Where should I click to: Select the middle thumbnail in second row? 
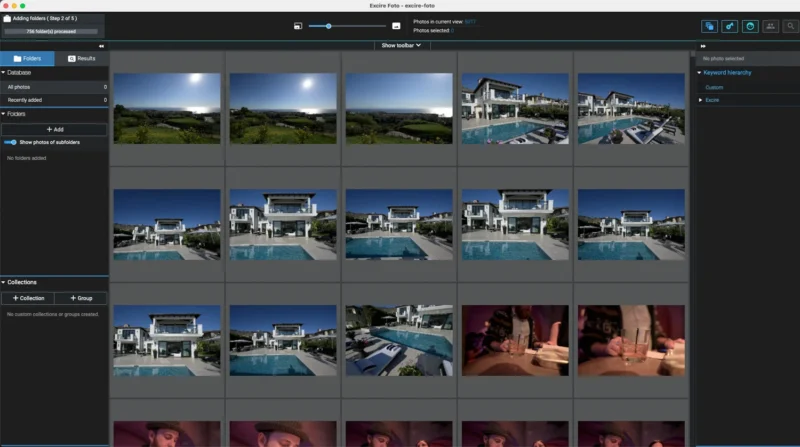[x=399, y=225]
